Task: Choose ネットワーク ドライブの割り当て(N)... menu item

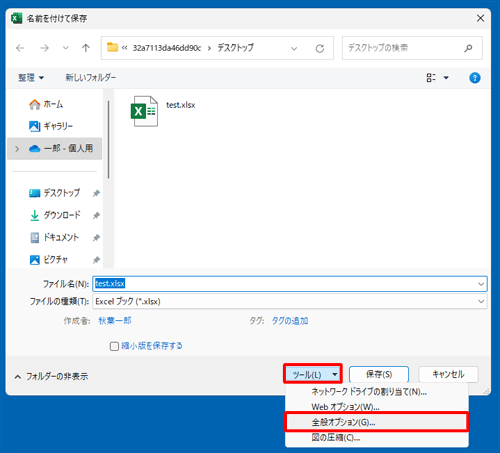Action: pyautogui.click(x=377, y=392)
